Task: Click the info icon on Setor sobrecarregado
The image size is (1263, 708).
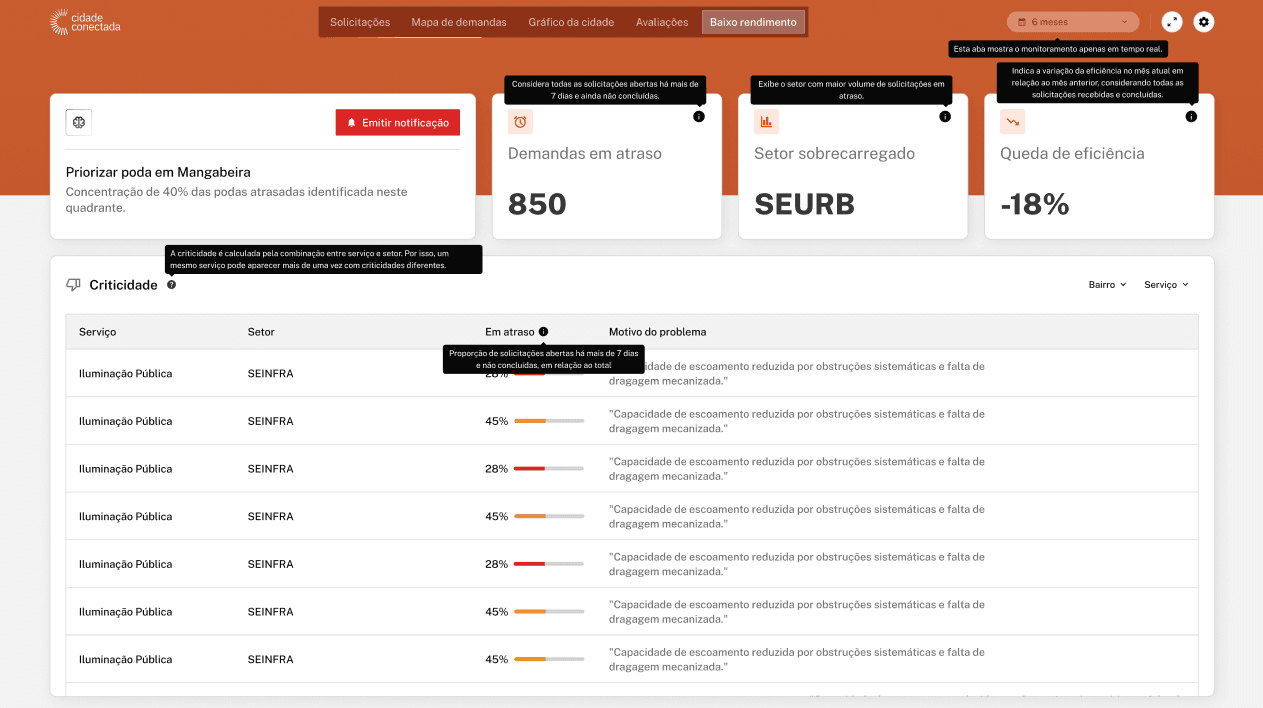Action: (945, 117)
